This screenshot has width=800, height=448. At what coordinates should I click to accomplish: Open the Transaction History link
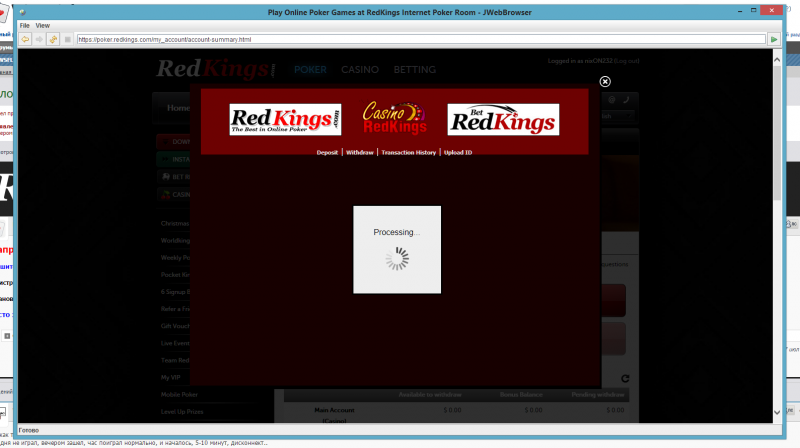pos(409,152)
